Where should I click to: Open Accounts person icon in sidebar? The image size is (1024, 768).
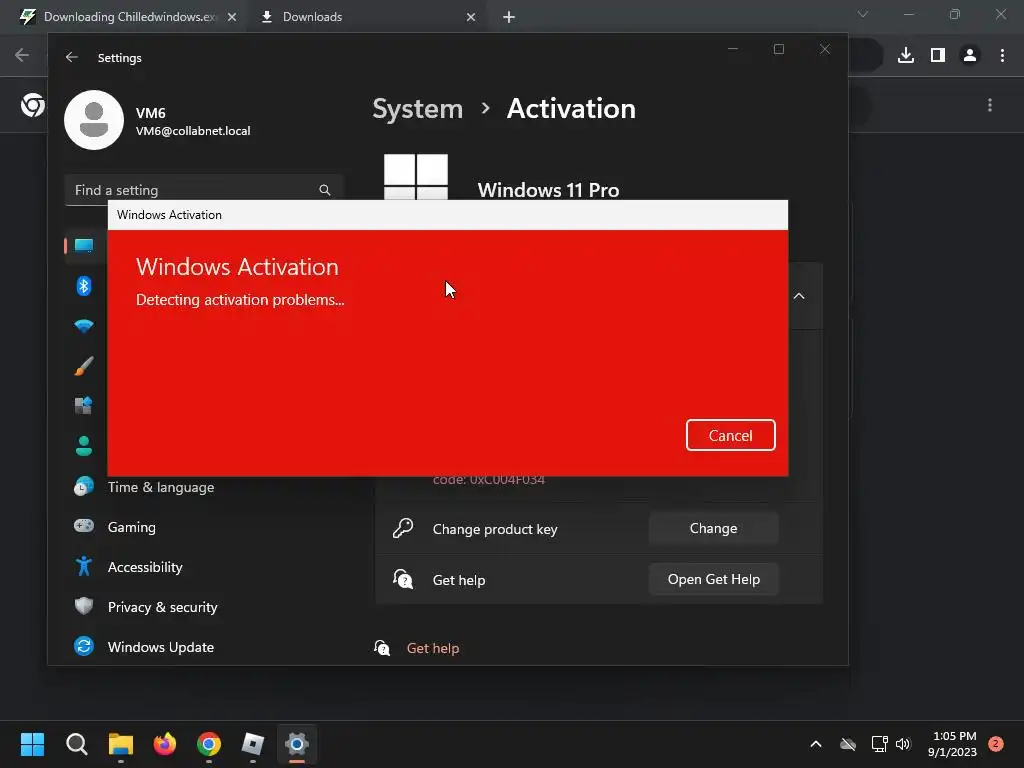[x=84, y=446]
